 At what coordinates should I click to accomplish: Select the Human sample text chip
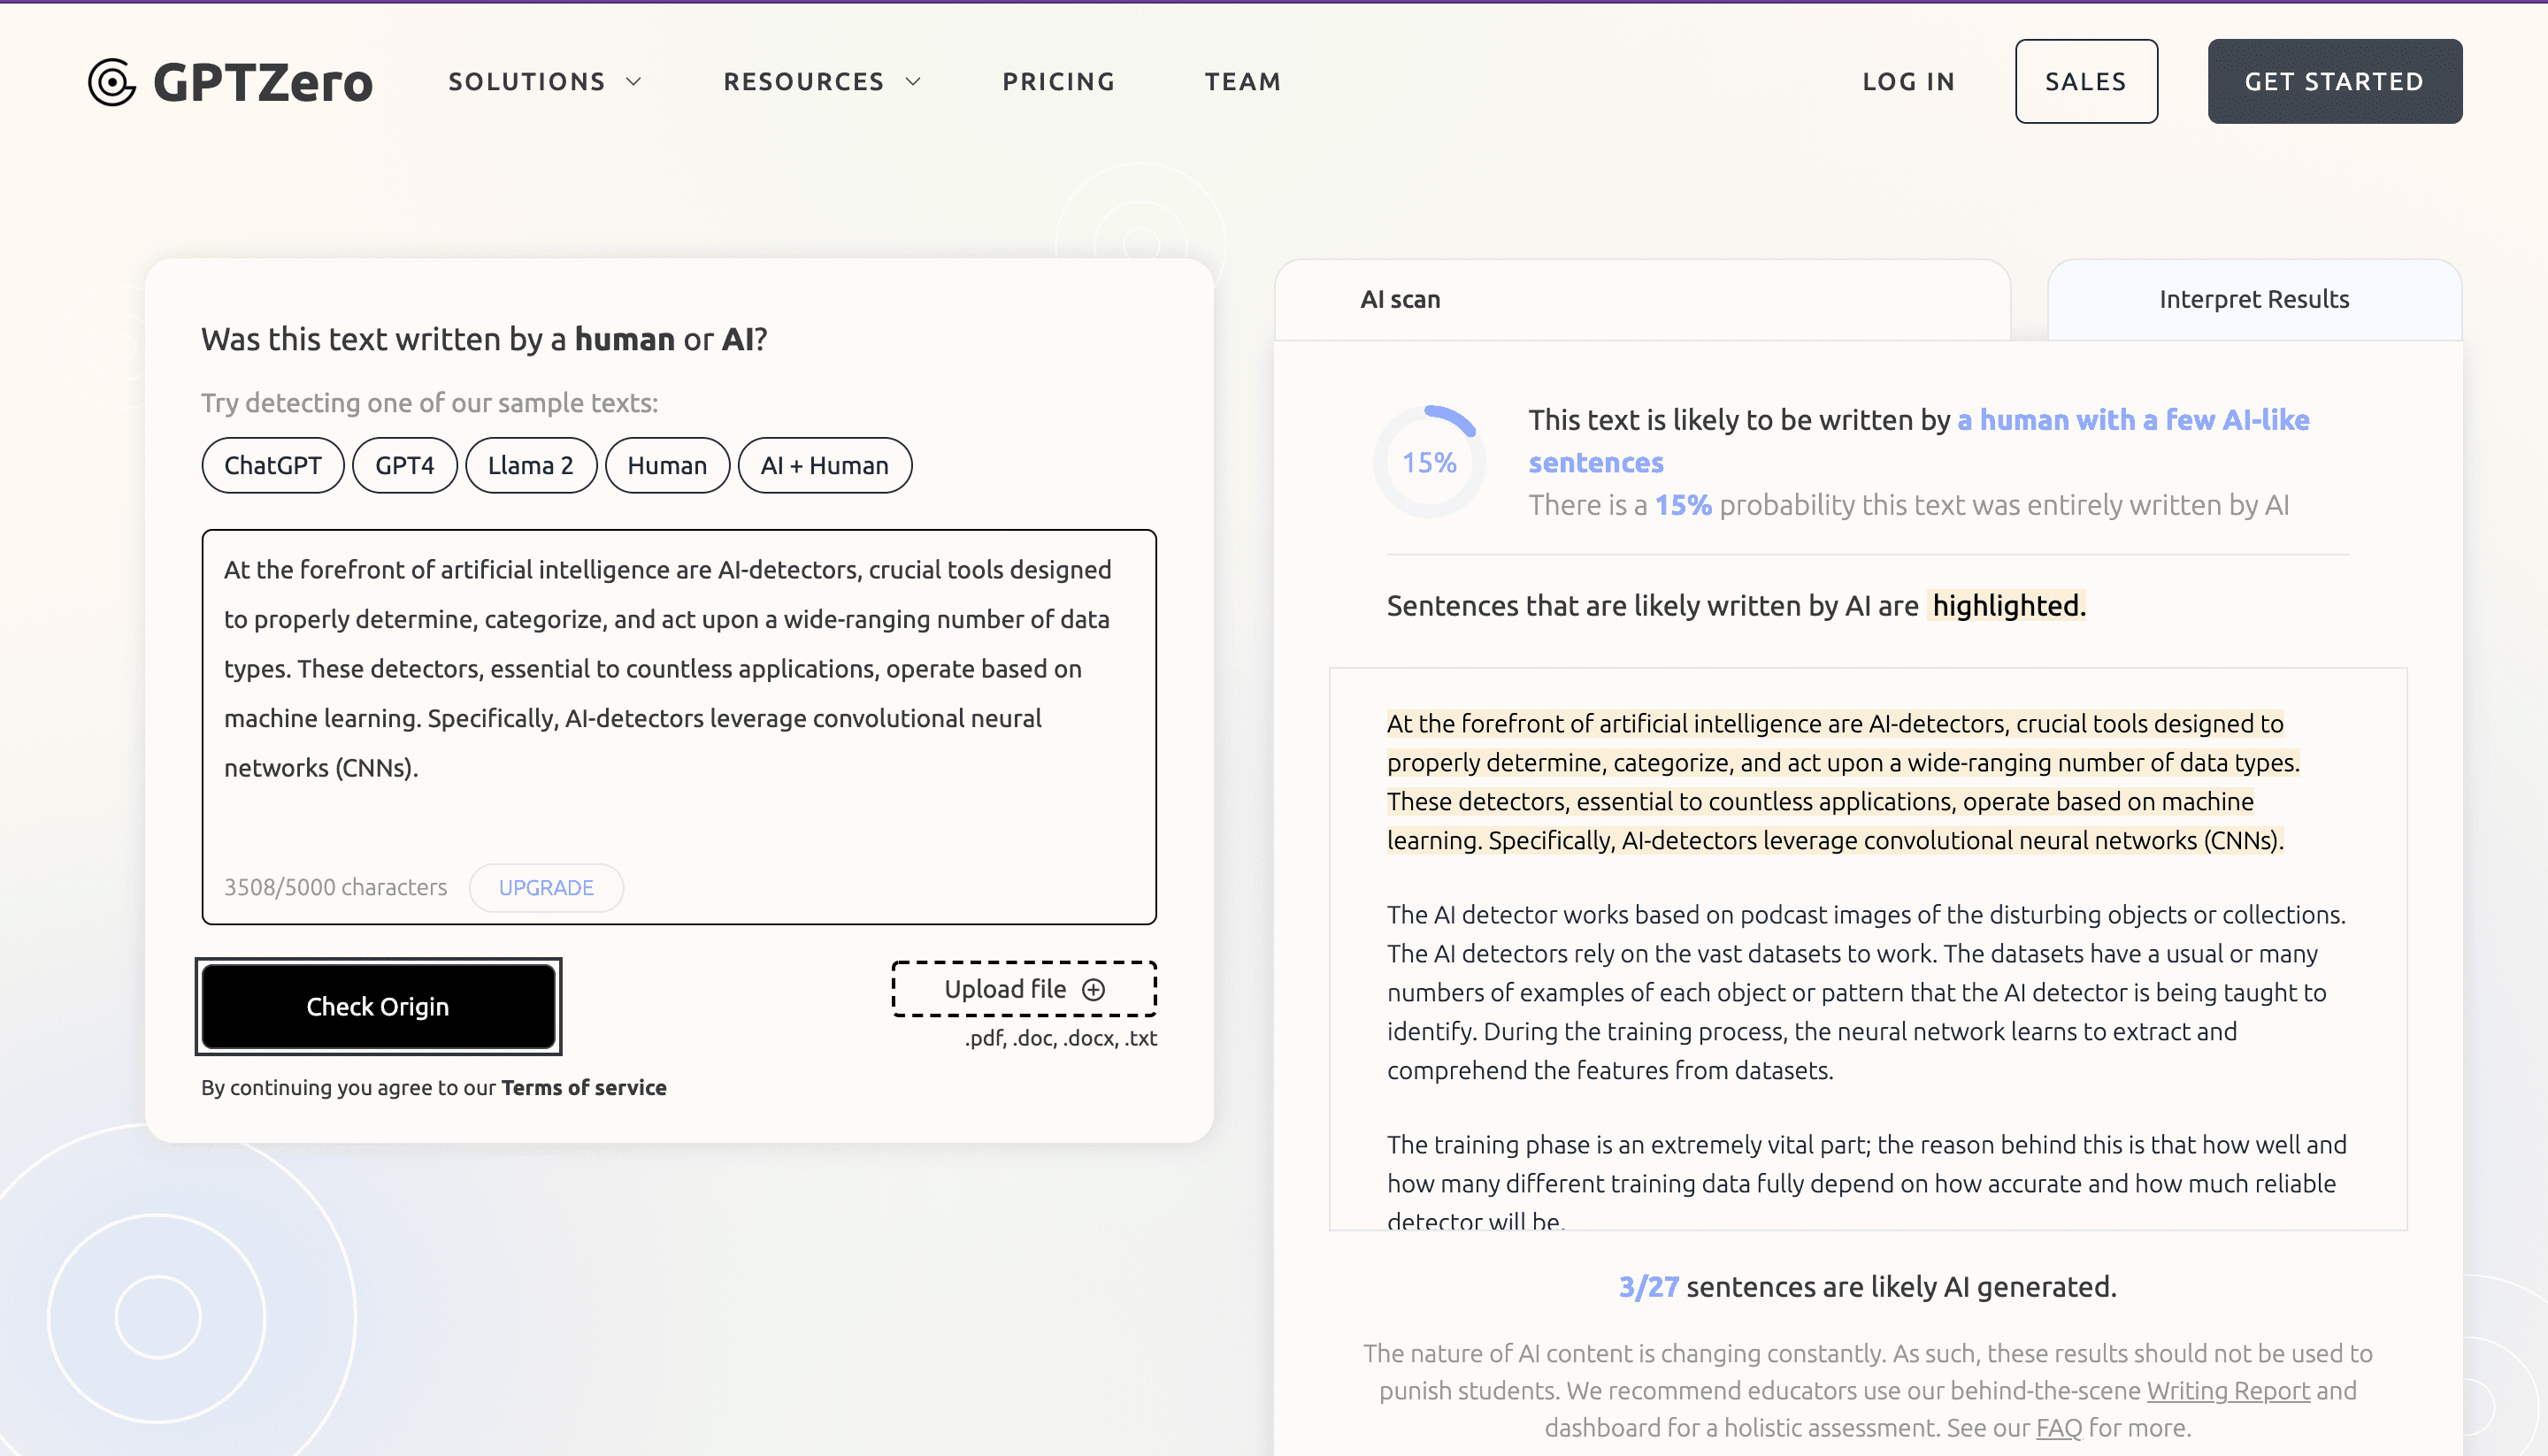point(666,466)
